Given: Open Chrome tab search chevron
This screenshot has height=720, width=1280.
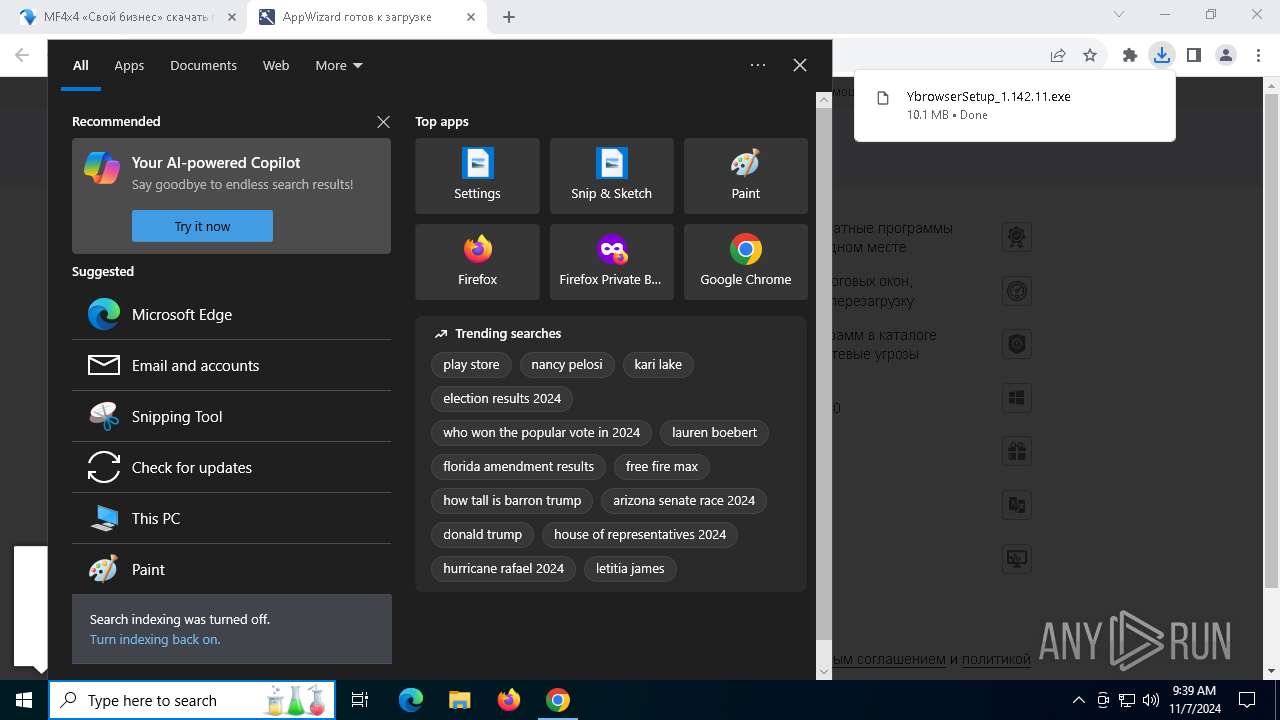Looking at the screenshot, I should pos(1119,14).
